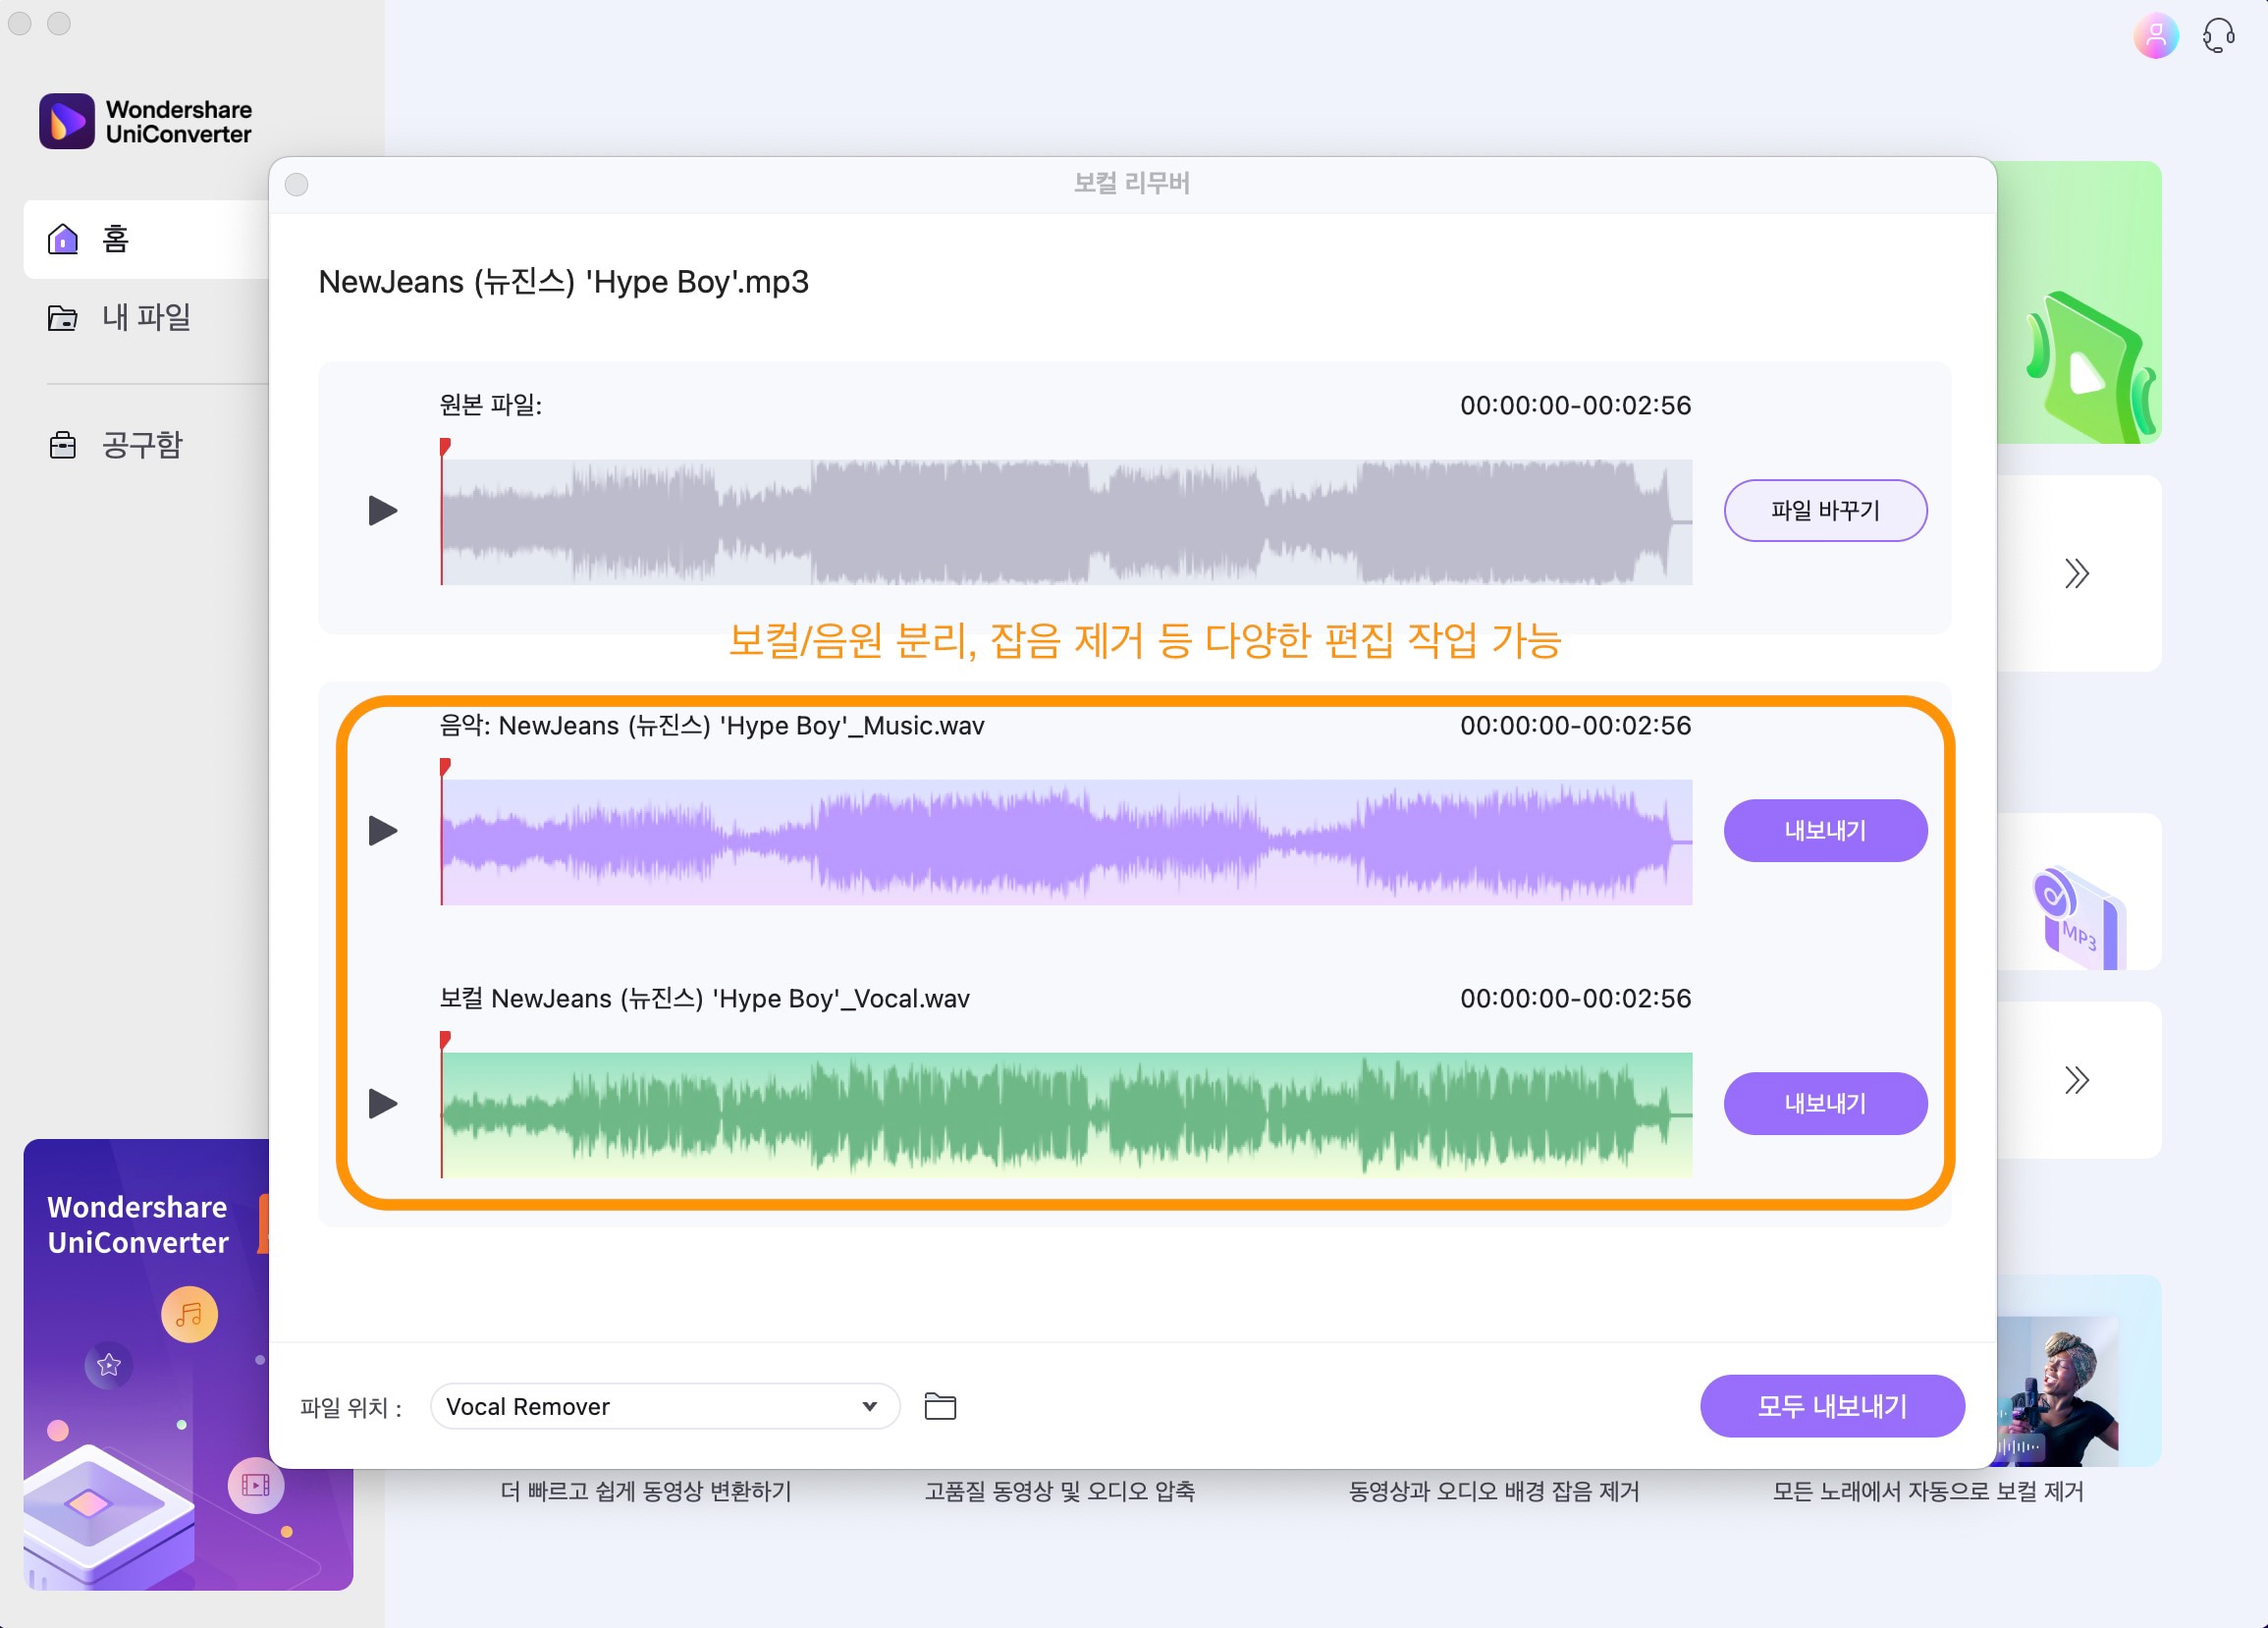The width and height of the screenshot is (2268, 1628).
Task: Export the Vocal.wav track via 내보내기
Action: click(x=1822, y=1103)
